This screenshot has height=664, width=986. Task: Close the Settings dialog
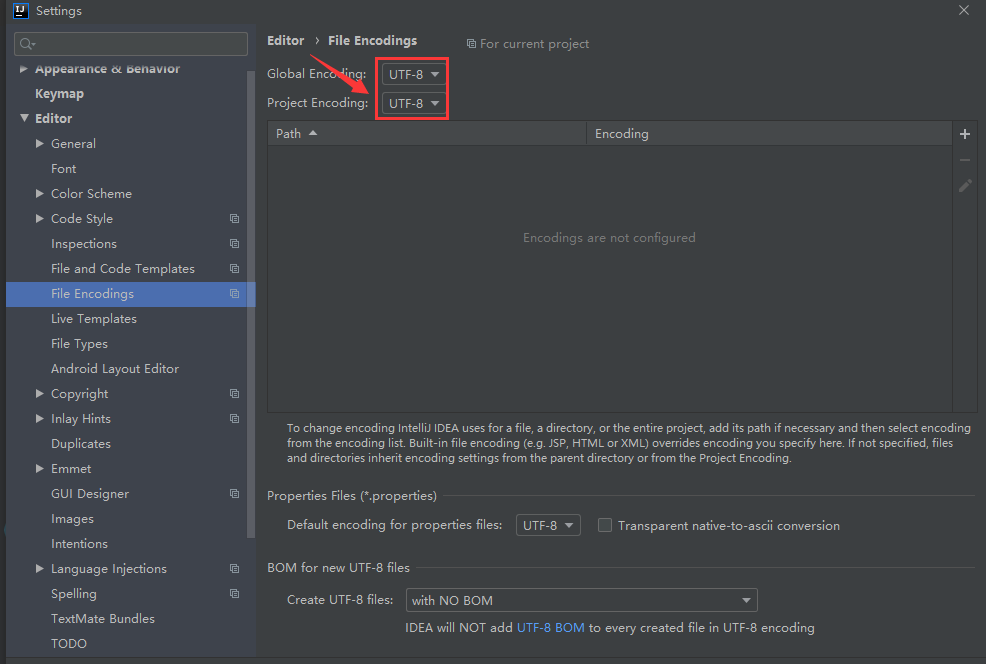[963, 10]
